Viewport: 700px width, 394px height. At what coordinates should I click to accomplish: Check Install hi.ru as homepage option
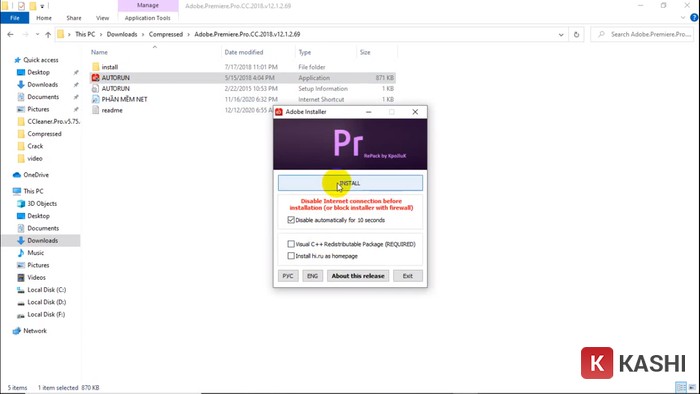coord(291,256)
